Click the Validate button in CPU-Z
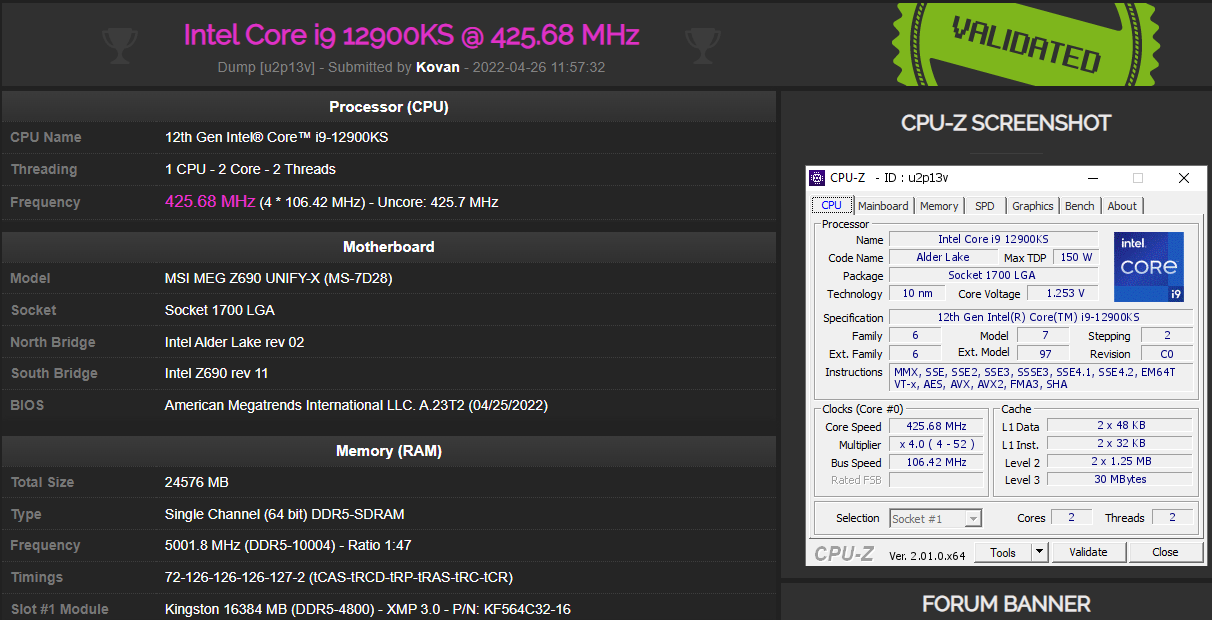Screen dimensions: 1212x620 [x=1088, y=552]
